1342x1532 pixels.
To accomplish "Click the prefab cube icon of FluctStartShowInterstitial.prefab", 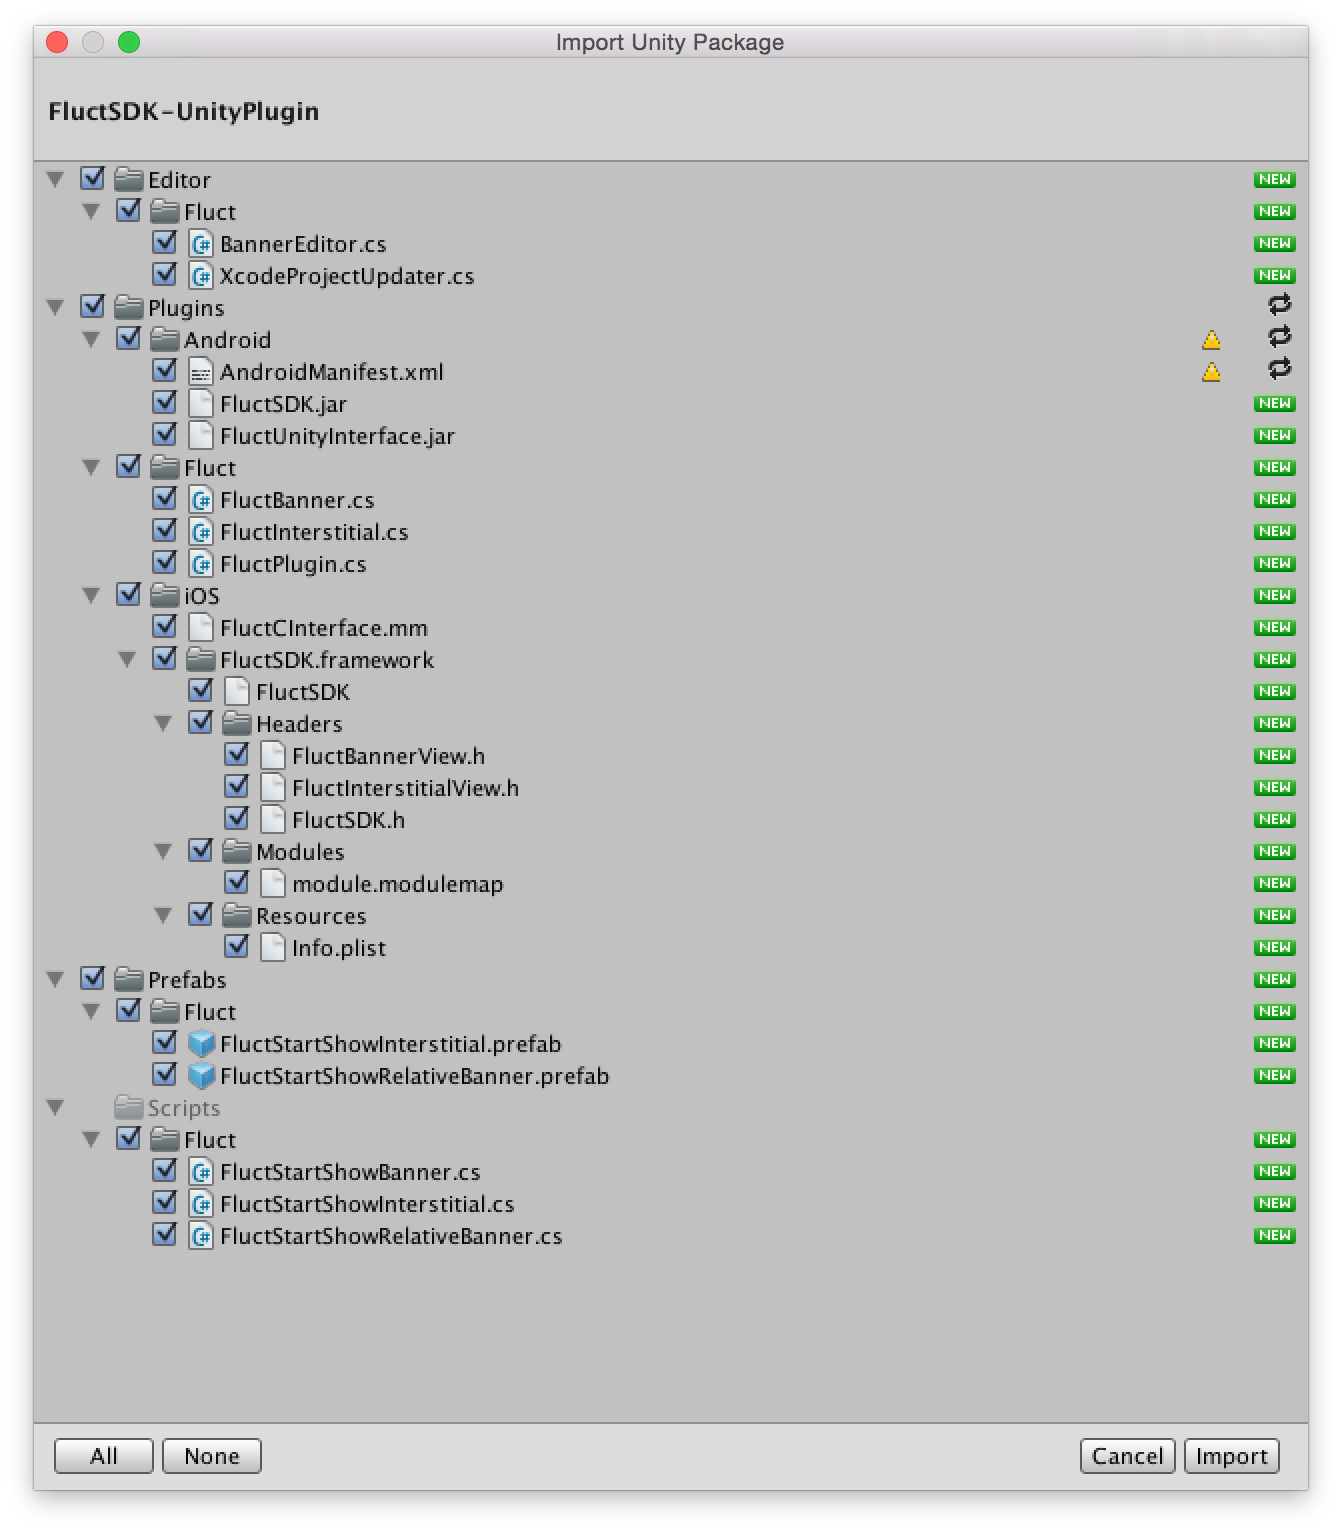I will (x=201, y=1044).
